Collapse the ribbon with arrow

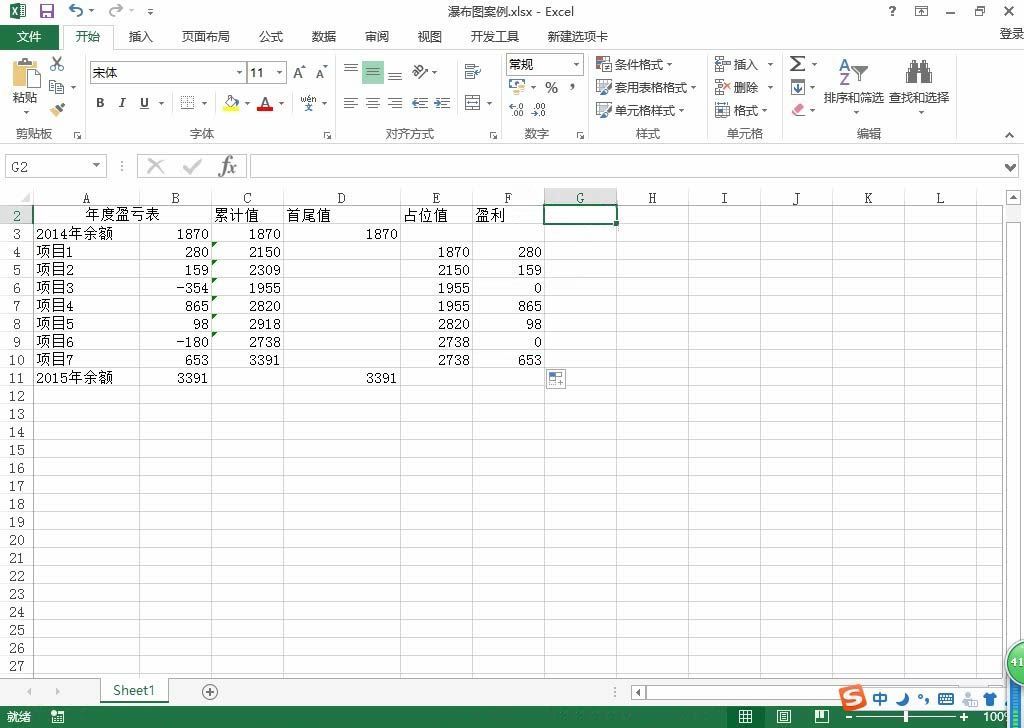1010,135
